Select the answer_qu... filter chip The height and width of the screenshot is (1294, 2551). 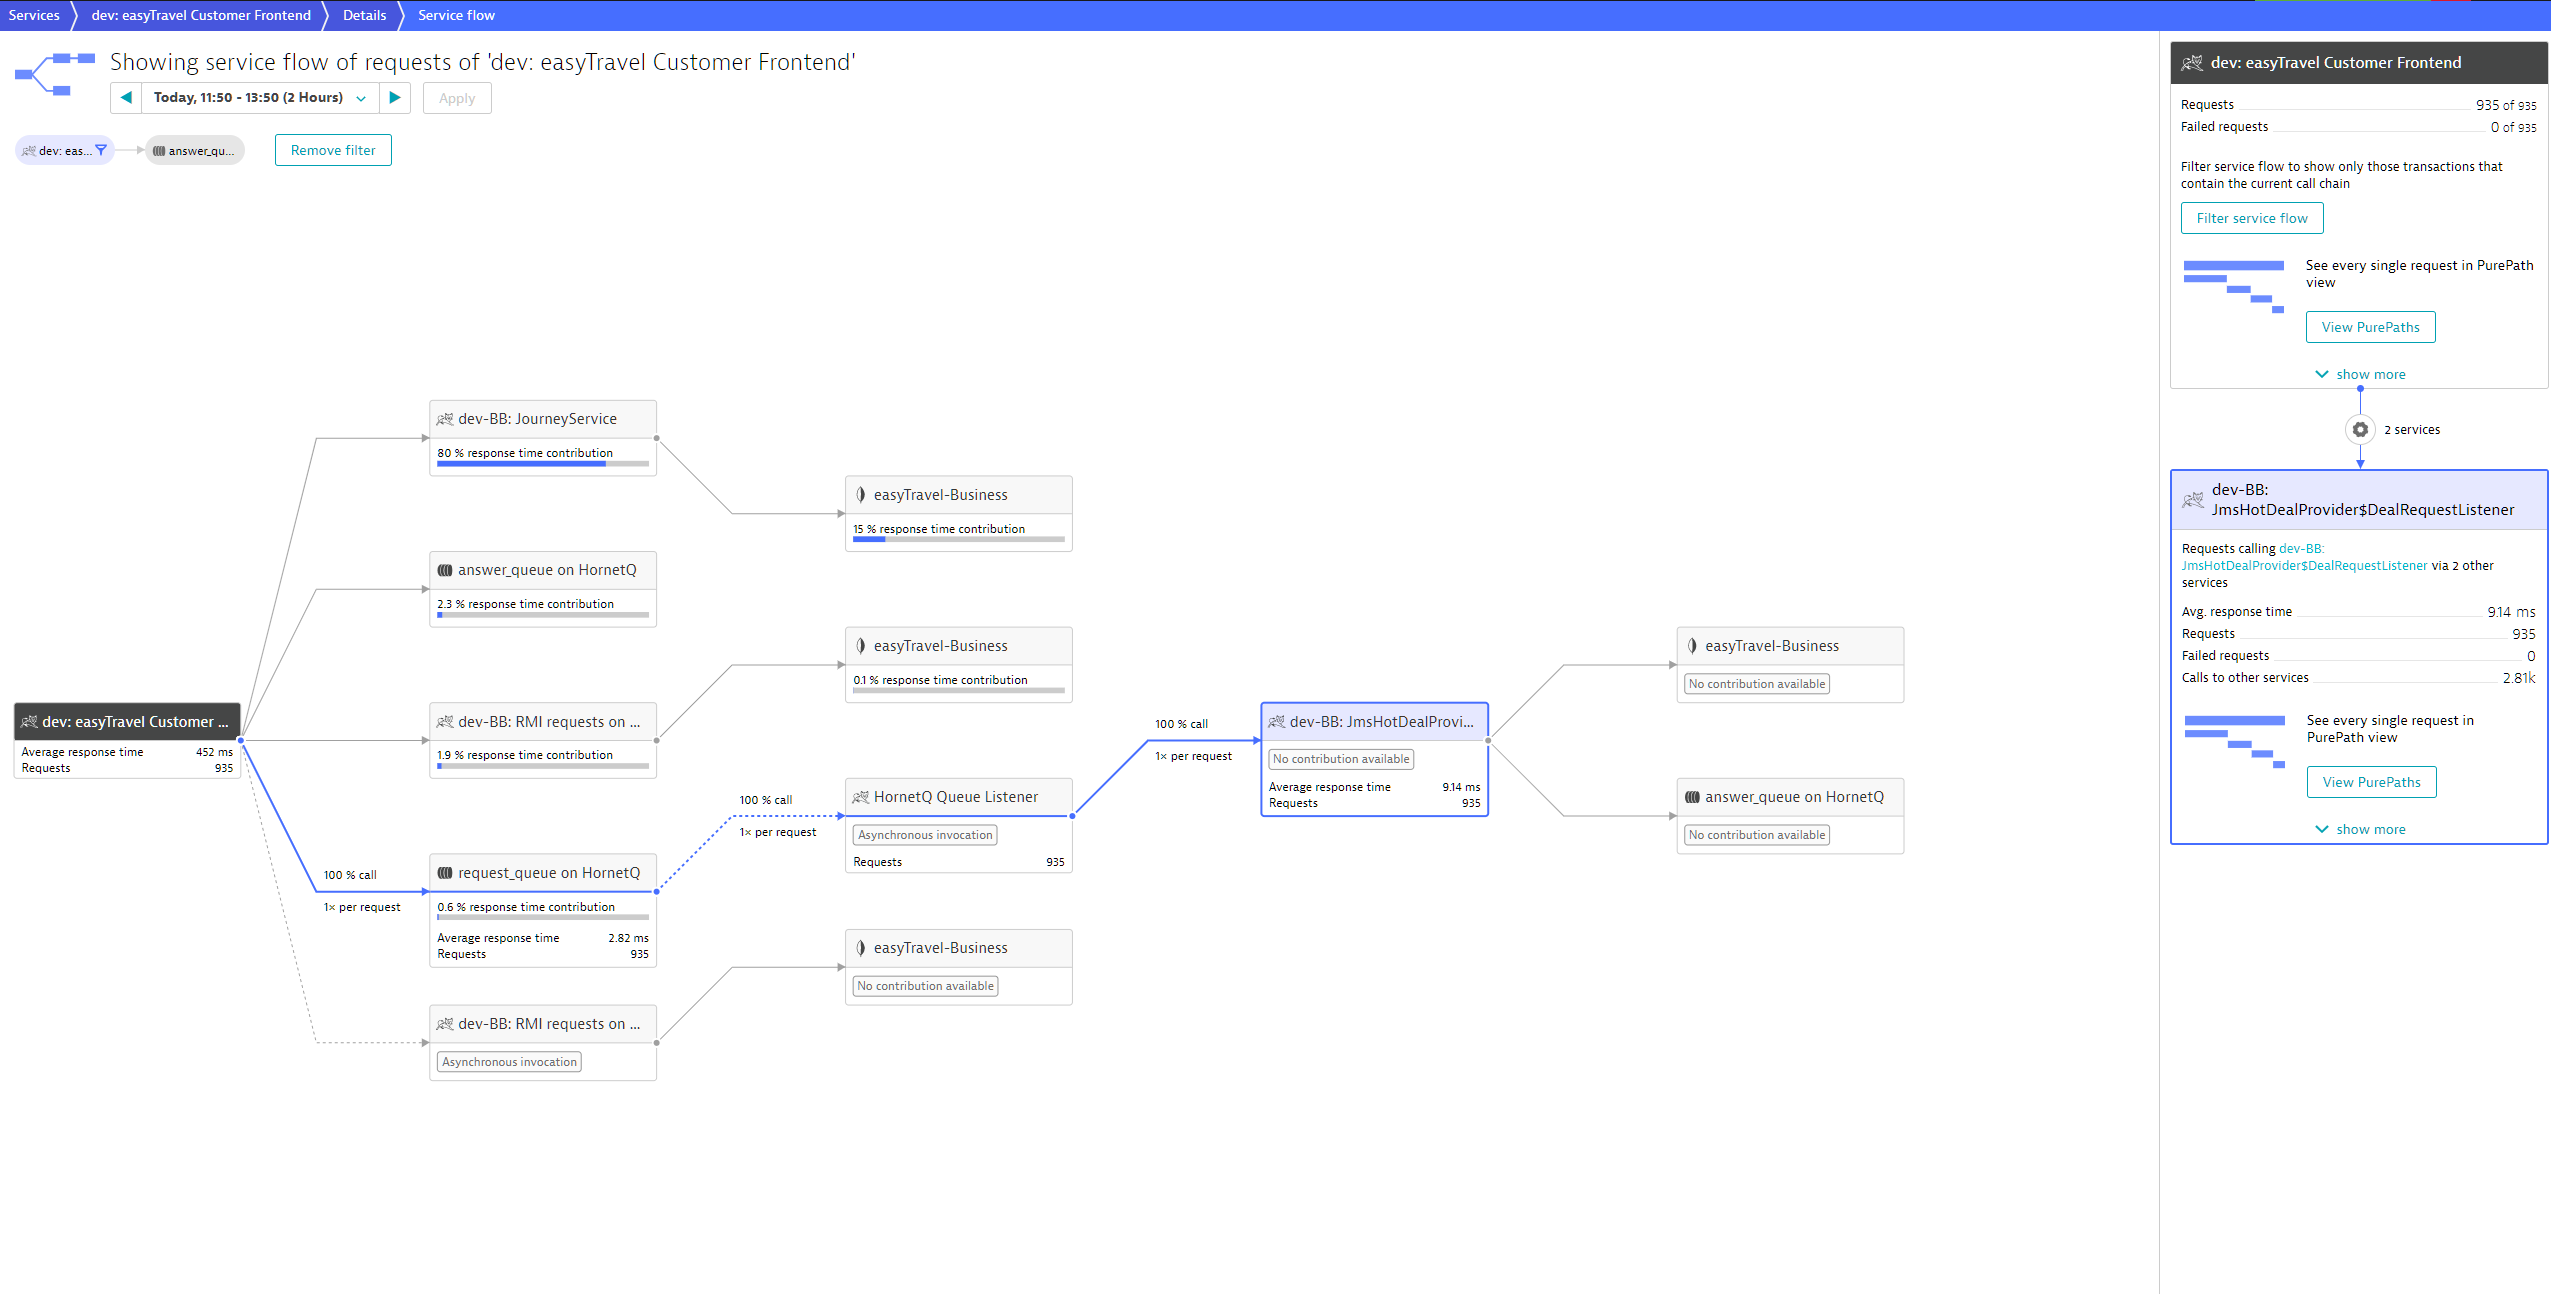tap(195, 151)
